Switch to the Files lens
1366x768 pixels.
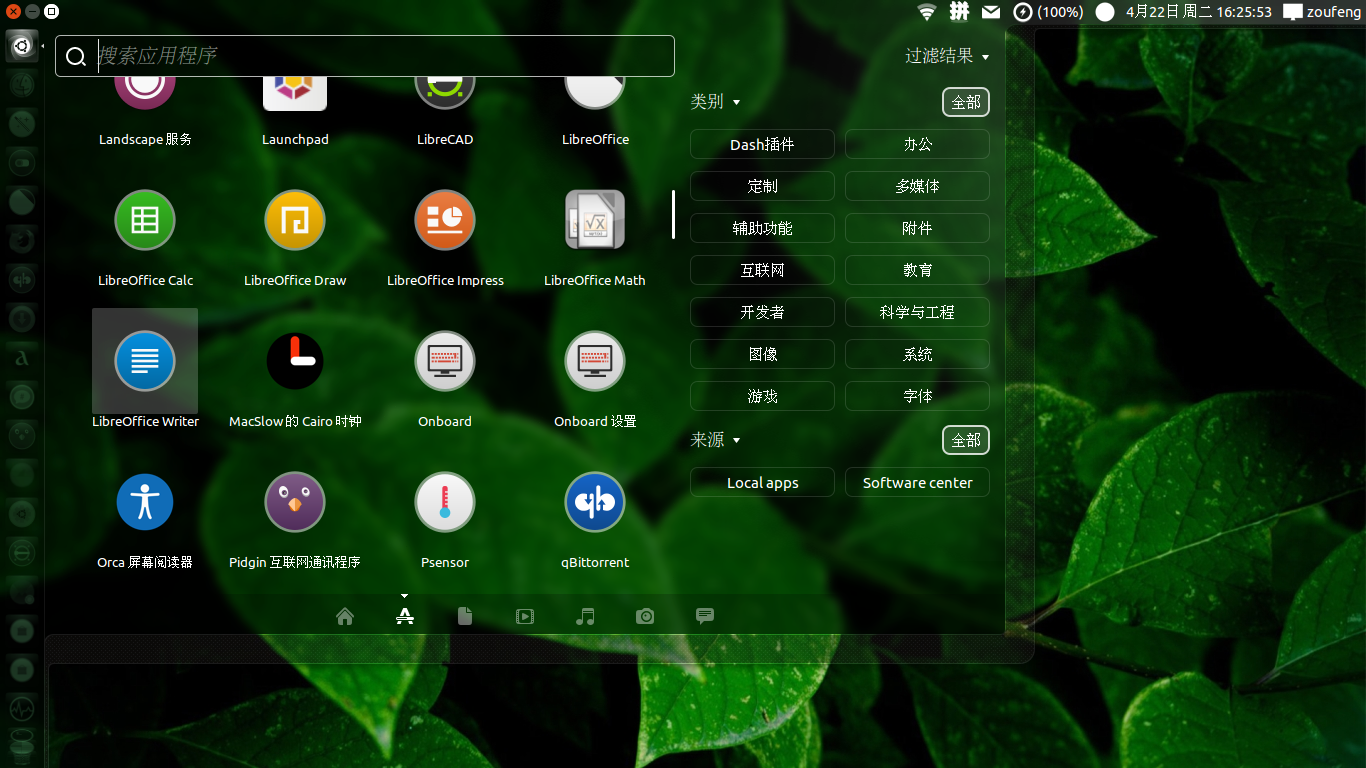pyautogui.click(x=465, y=616)
